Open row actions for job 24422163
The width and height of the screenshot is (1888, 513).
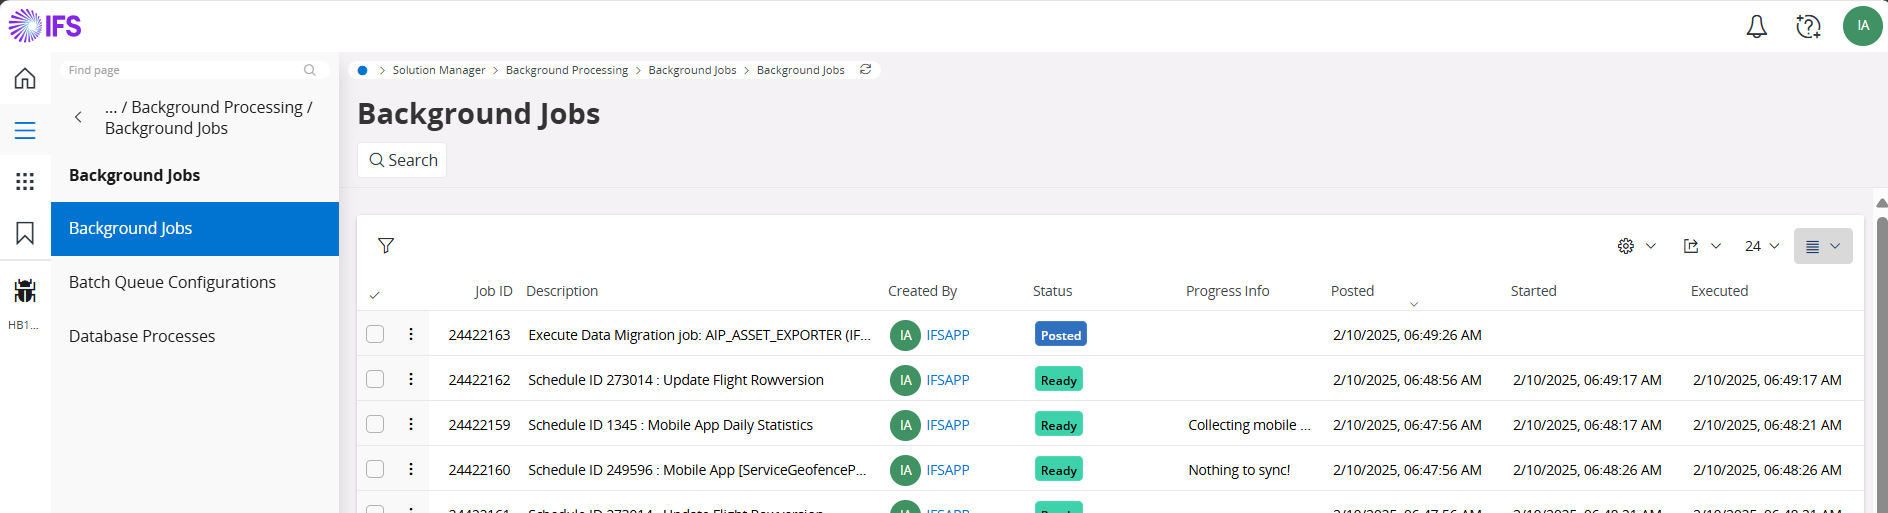pyautogui.click(x=411, y=334)
